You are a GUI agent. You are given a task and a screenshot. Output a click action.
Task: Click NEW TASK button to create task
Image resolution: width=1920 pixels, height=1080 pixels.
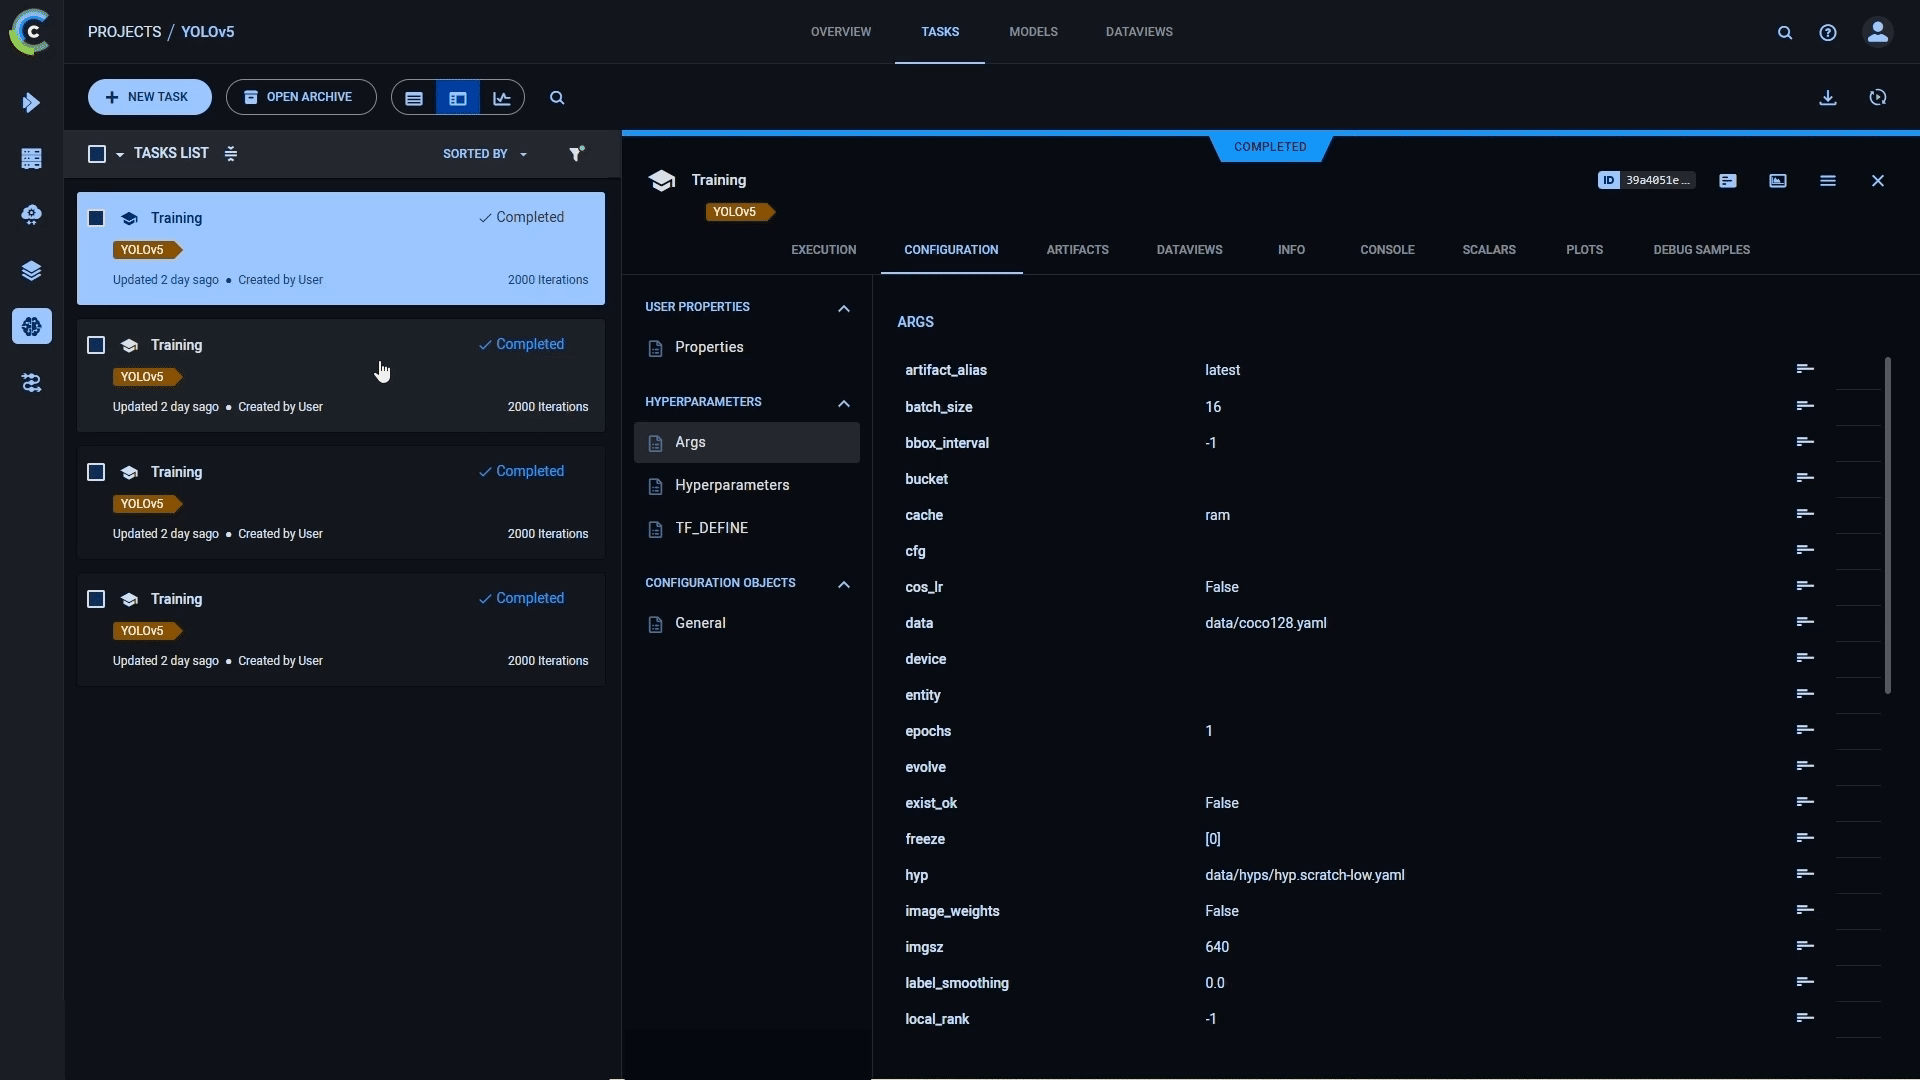coord(149,98)
